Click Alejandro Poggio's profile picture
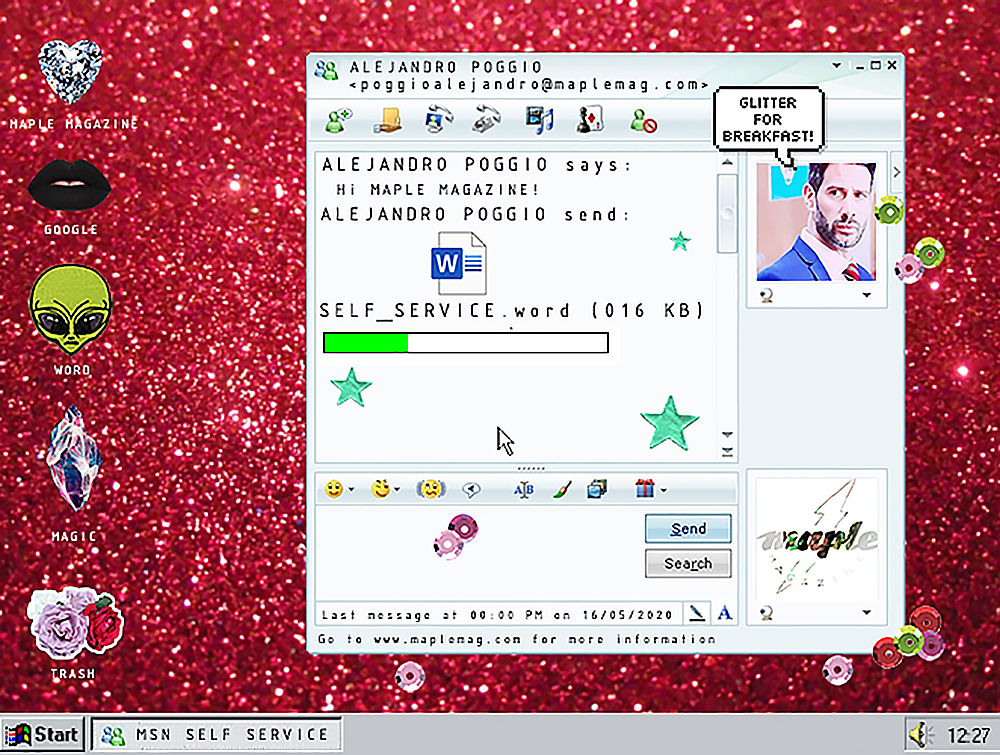 [x=816, y=221]
